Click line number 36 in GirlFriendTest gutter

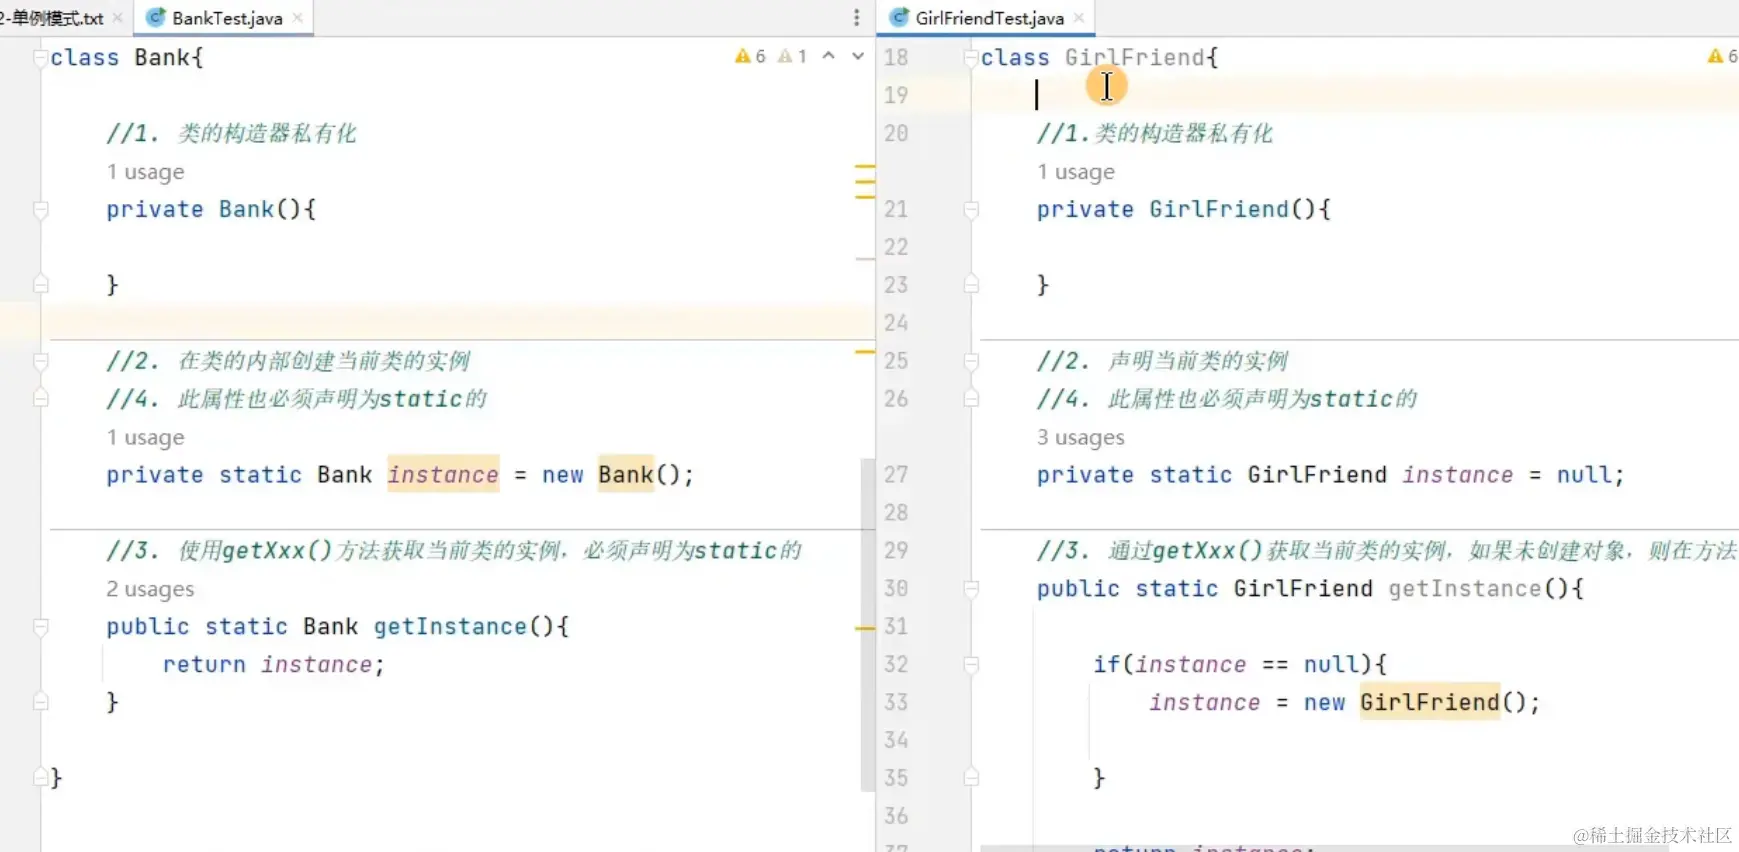pyautogui.click(x=896, y=816)
